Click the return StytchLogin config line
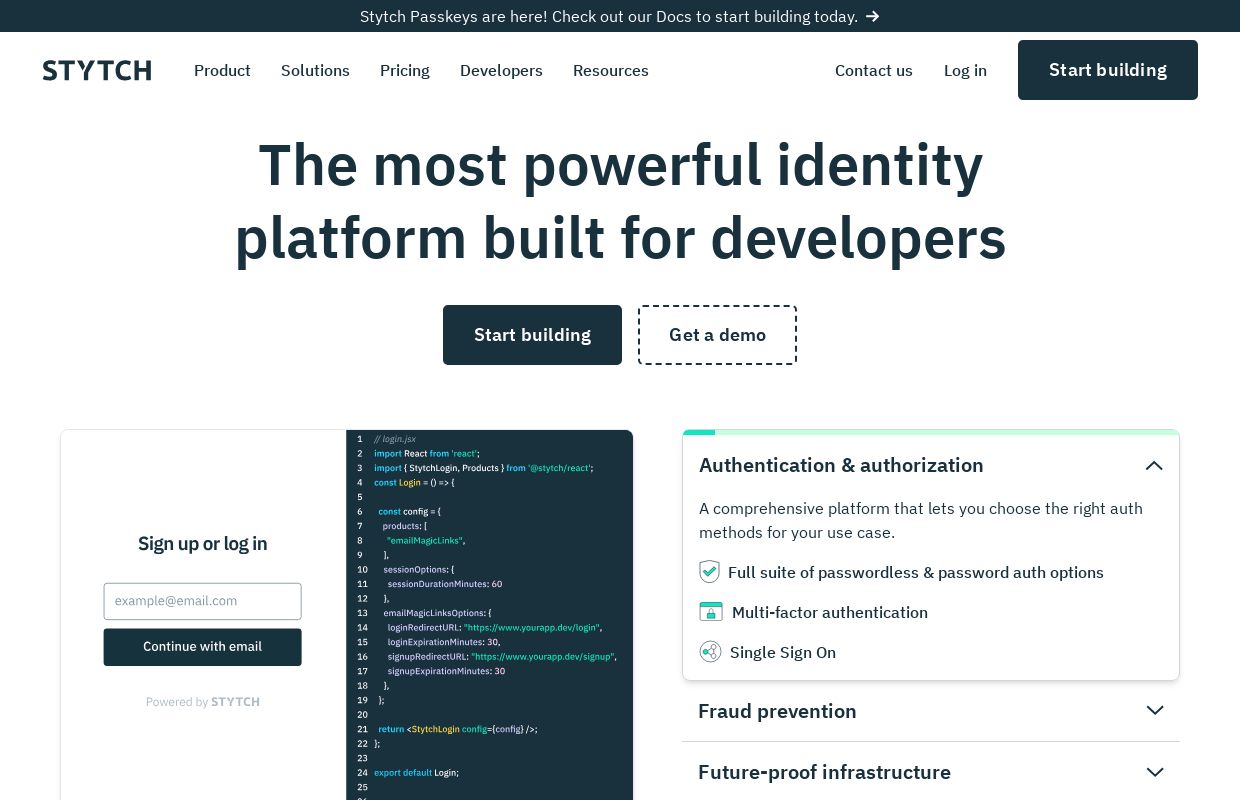The width and height of the screenshot is (1240, 800). (458, 729)
